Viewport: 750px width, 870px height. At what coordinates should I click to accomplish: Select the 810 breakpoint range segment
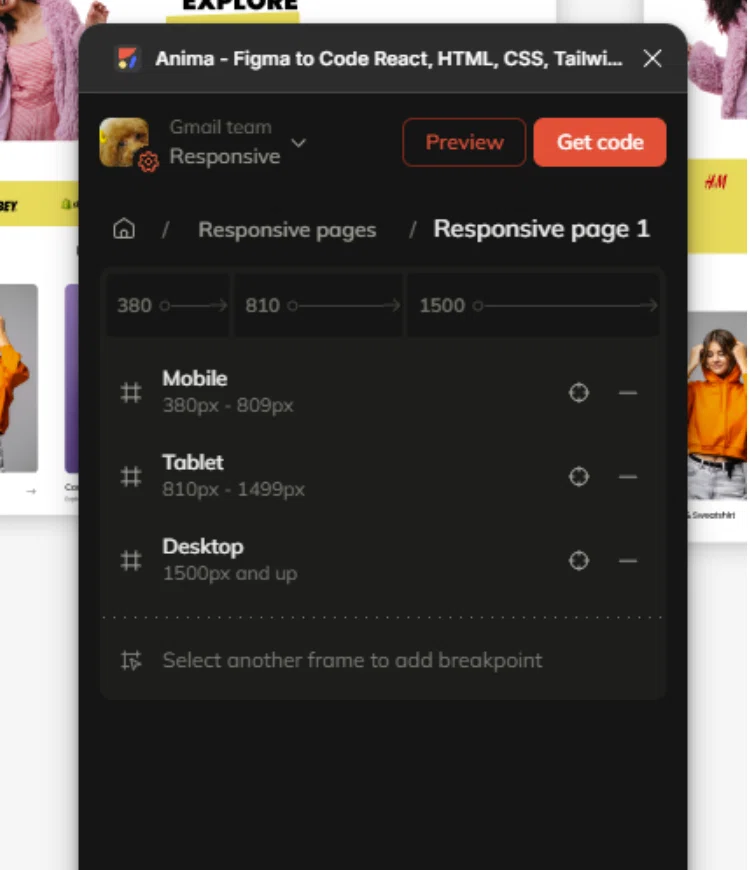(319, 305)
